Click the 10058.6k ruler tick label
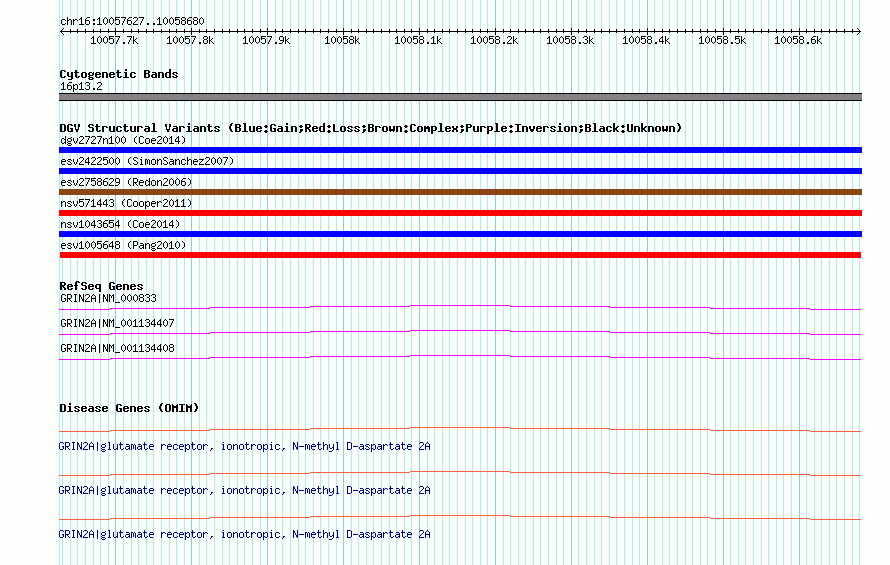 [x=799, y=40]
